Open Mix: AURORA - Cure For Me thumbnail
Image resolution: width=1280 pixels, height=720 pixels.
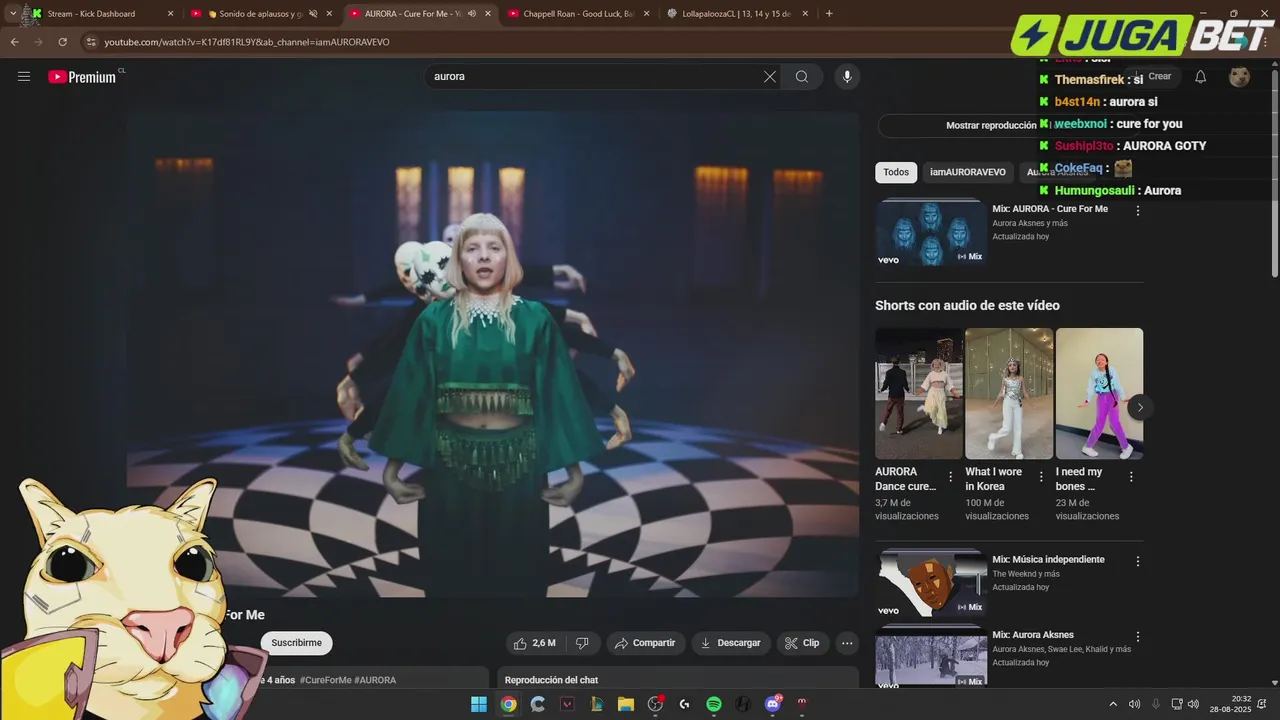click(x=931, y=233)
